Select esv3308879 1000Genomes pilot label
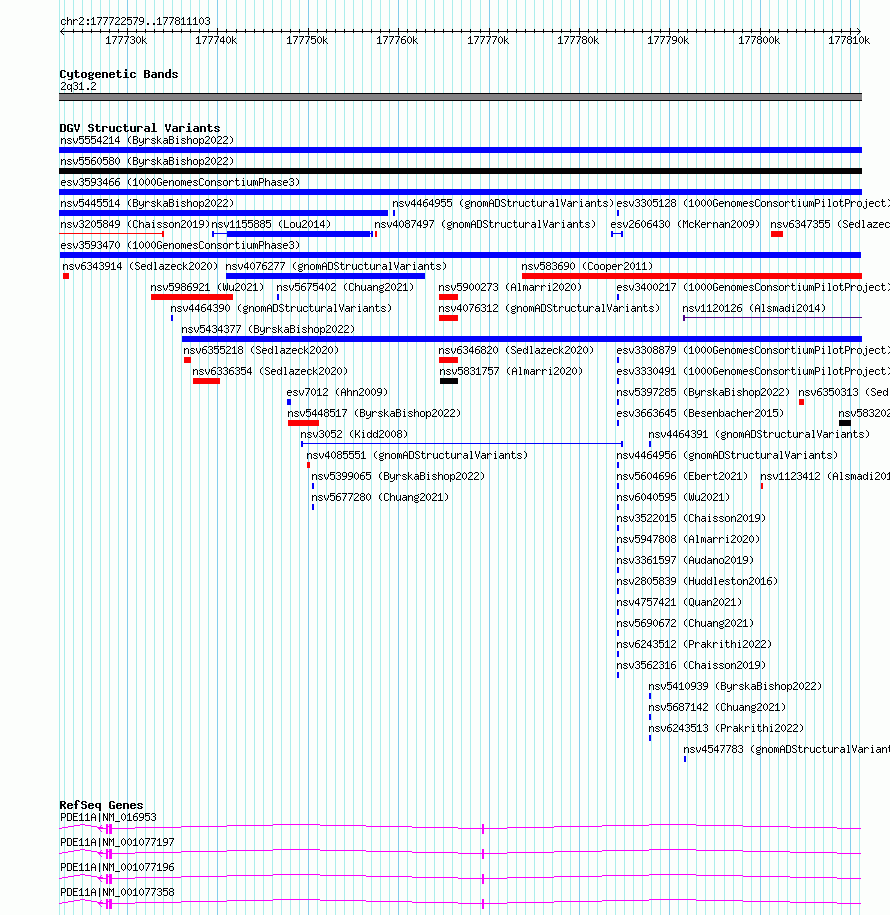This screenshot has height=915, width=890. (753, 351)
